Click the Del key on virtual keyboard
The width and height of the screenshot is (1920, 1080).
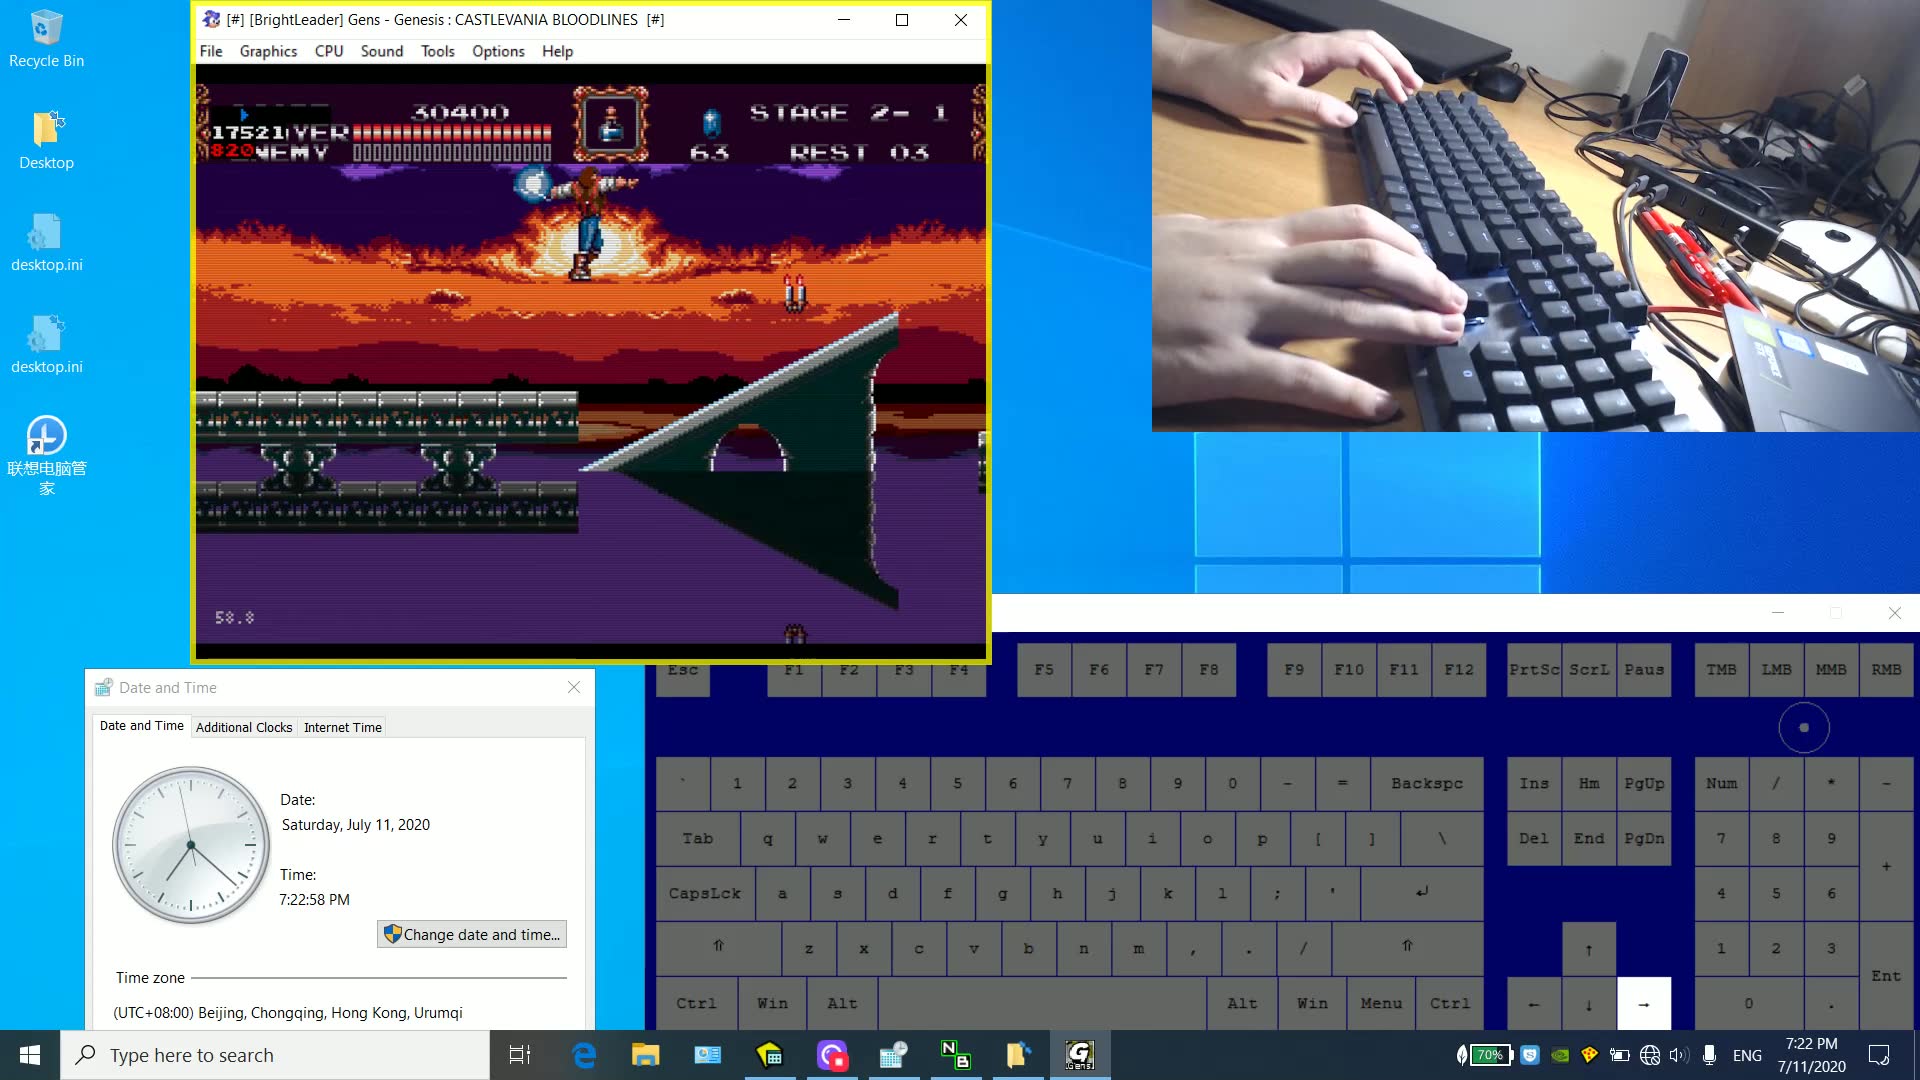pos(1534,838)
